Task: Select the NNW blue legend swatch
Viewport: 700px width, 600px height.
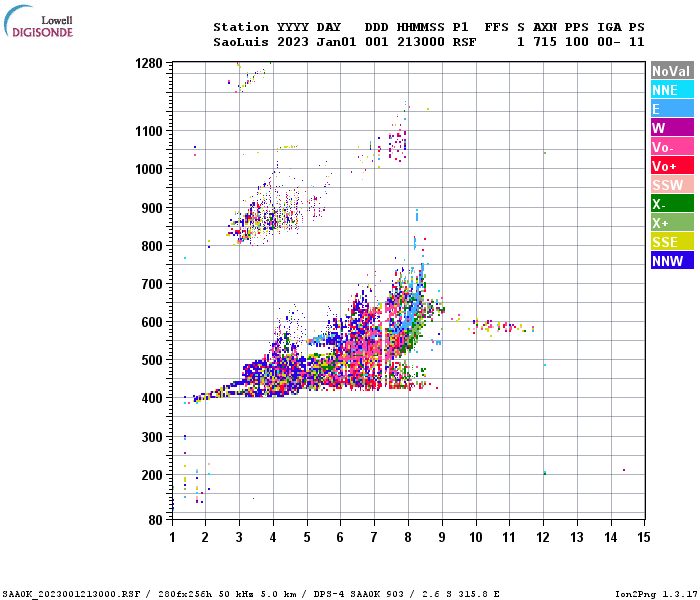Action: 672,261
